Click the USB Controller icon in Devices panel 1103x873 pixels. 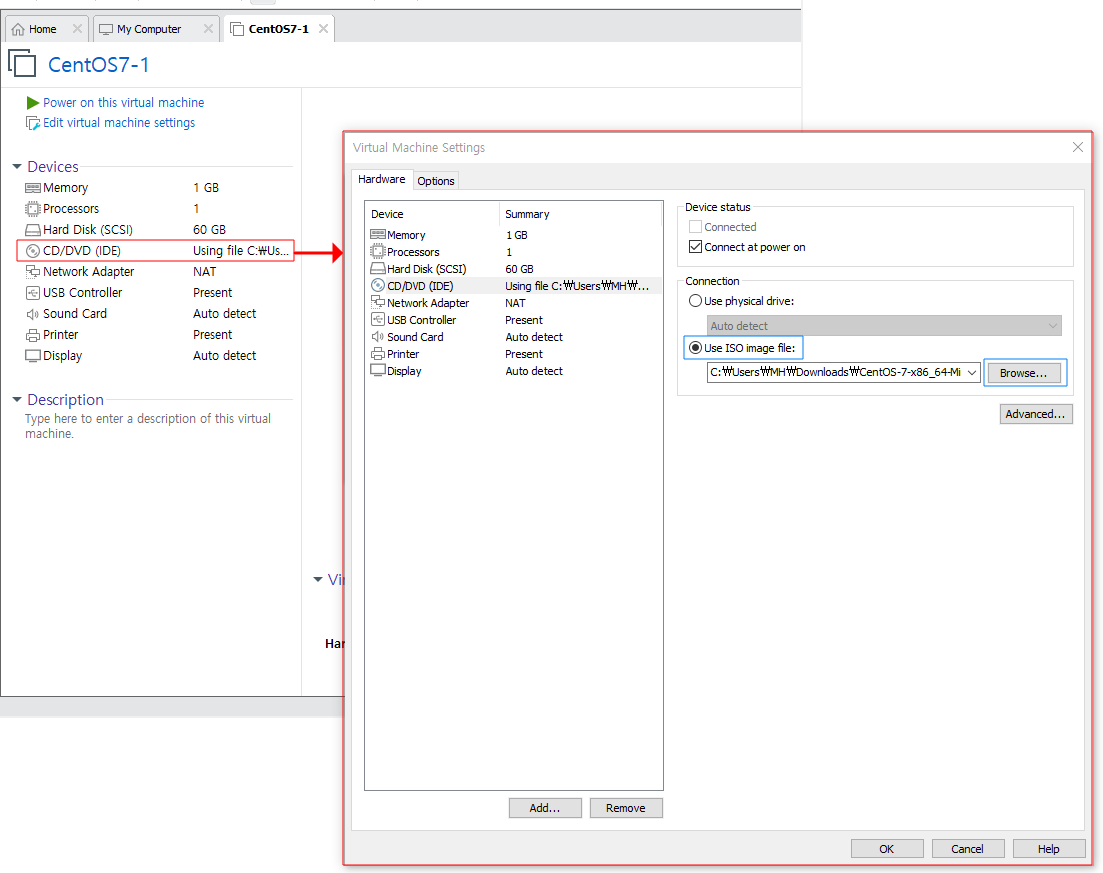pyautogui.click(x=33, y=293)
